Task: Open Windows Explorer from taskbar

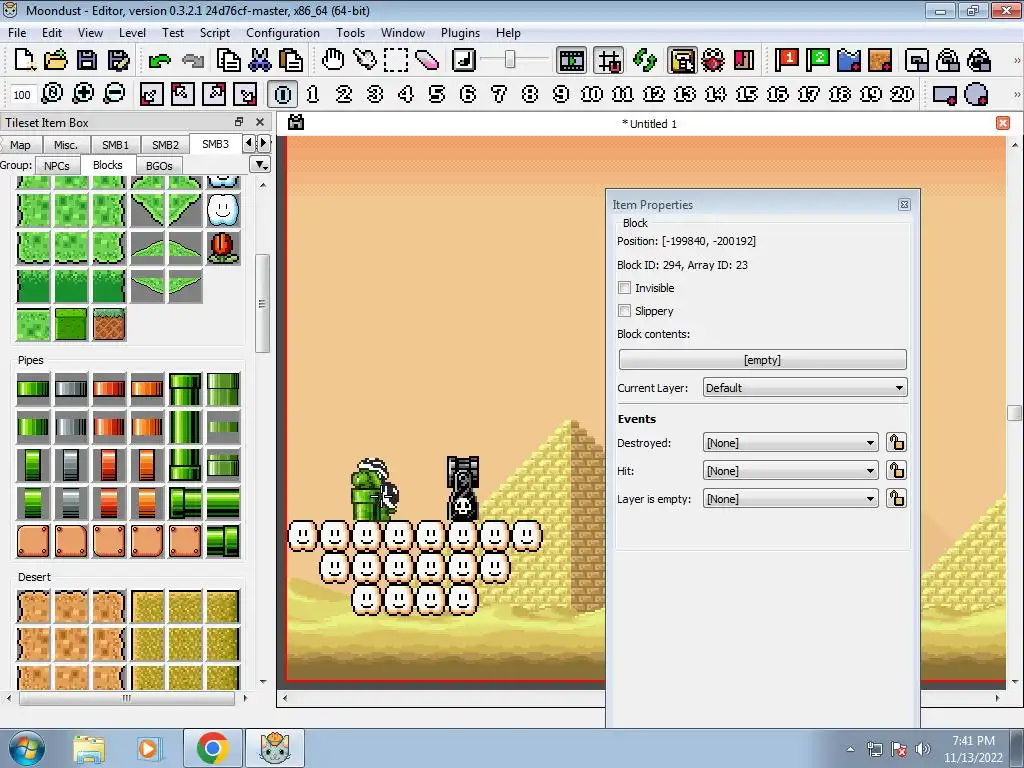Action: click(x=89, y=748)
